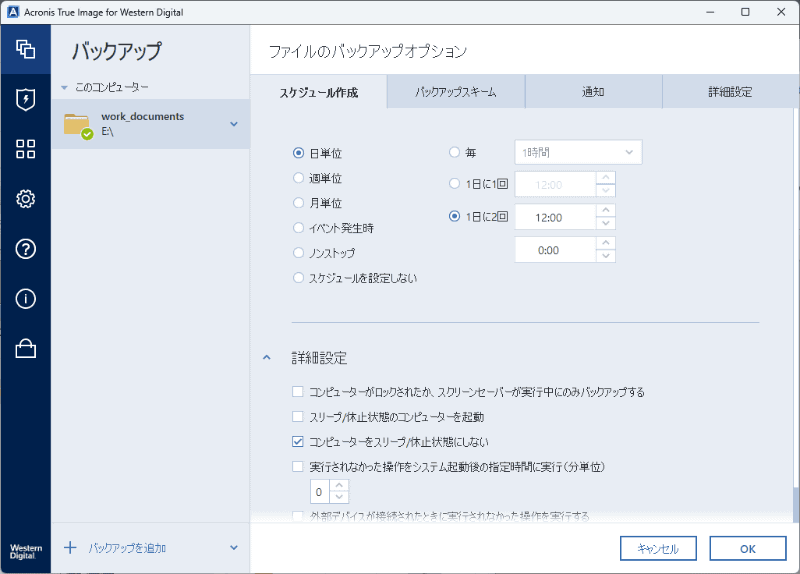Switch to バックアップスキーム tab
800x574 pixels.
(x=456, y=92)
